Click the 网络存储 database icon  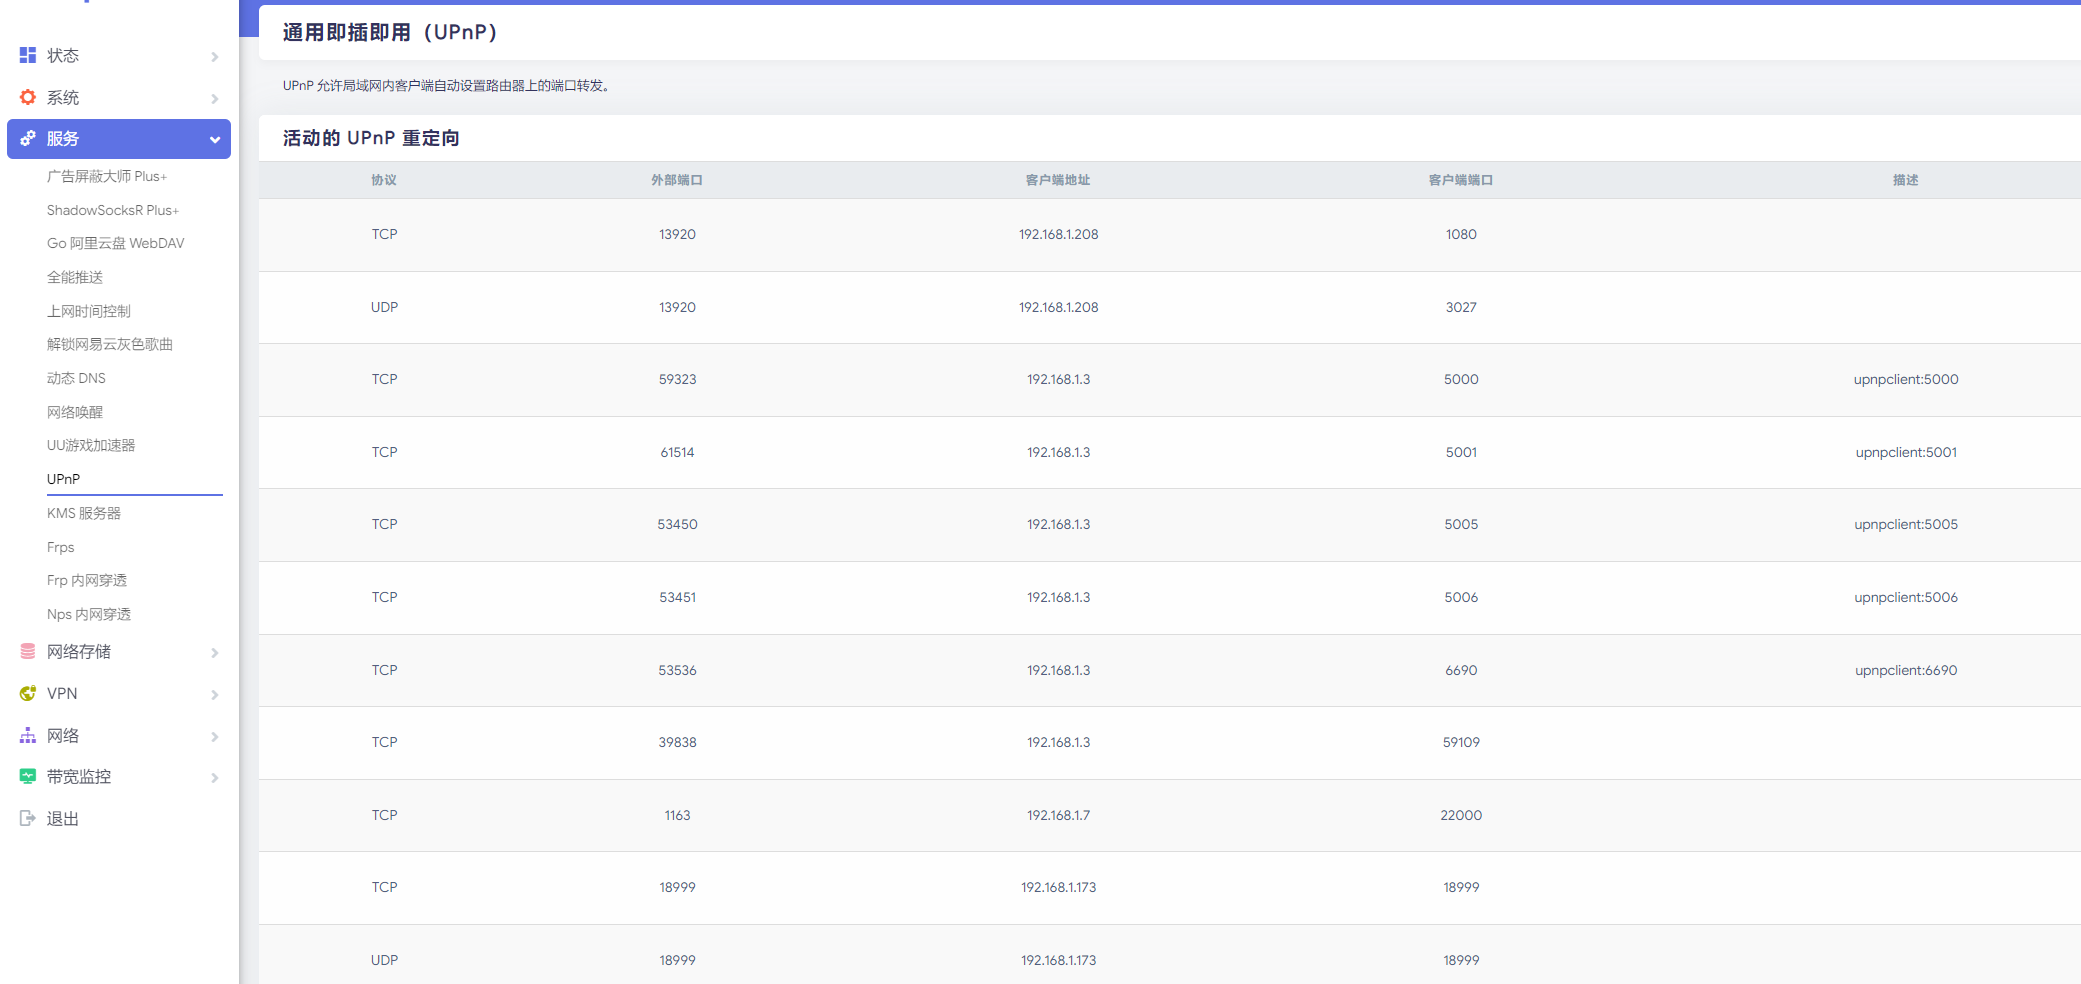coord(28,651)
